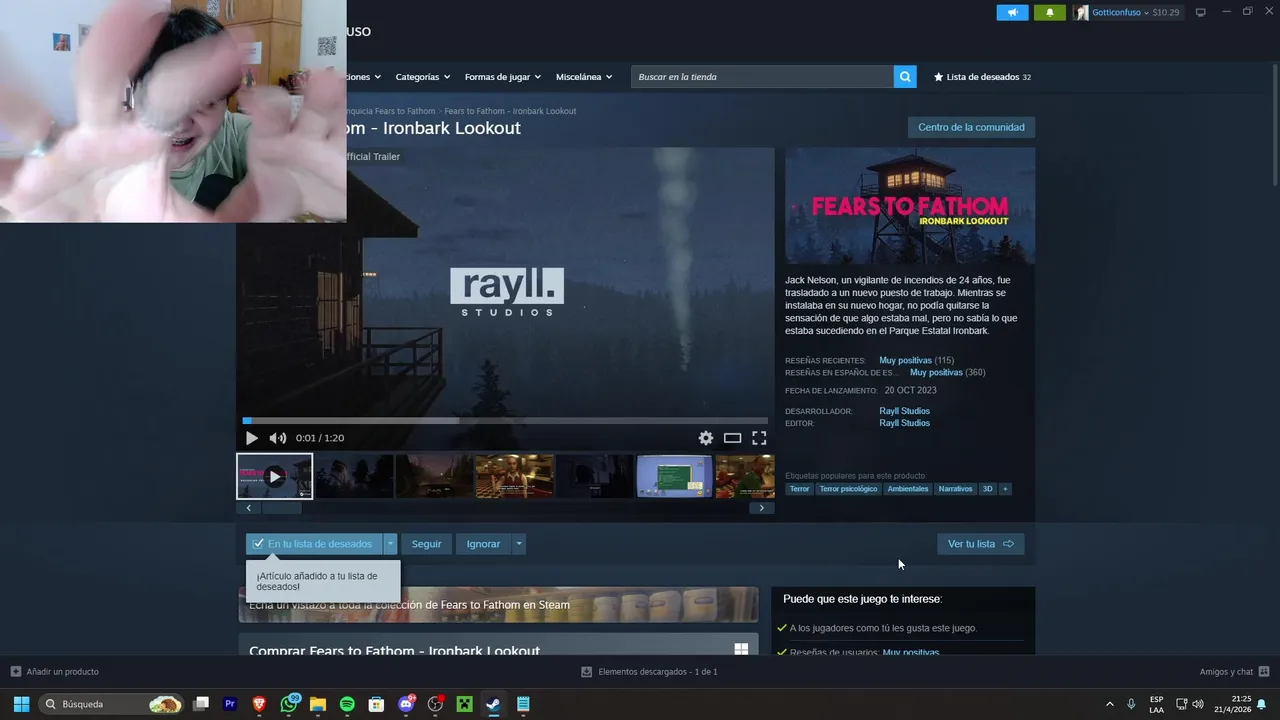
Task: Open the Gotticonfuso profile avatar
Action: [1081, 13]
